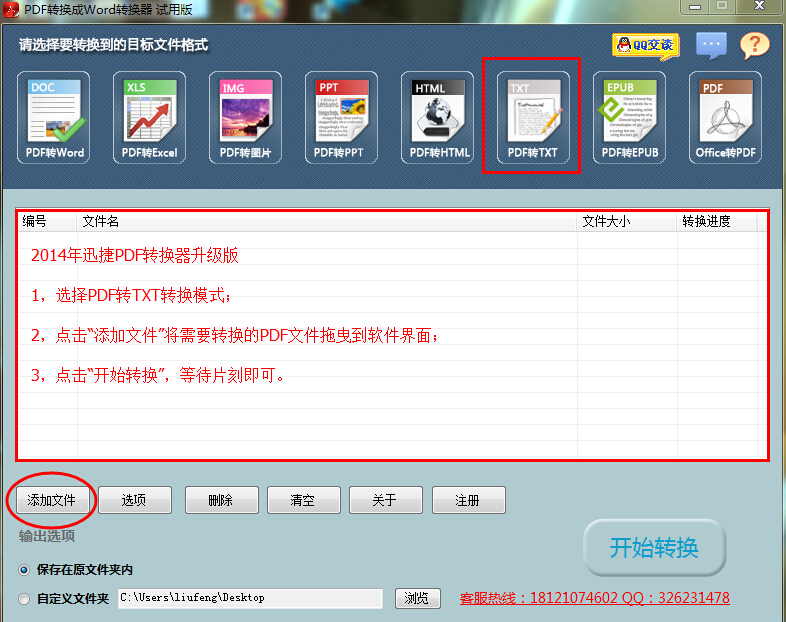Open the 客服热线 customer service link

pyautogui.click(x=595, y=598)
